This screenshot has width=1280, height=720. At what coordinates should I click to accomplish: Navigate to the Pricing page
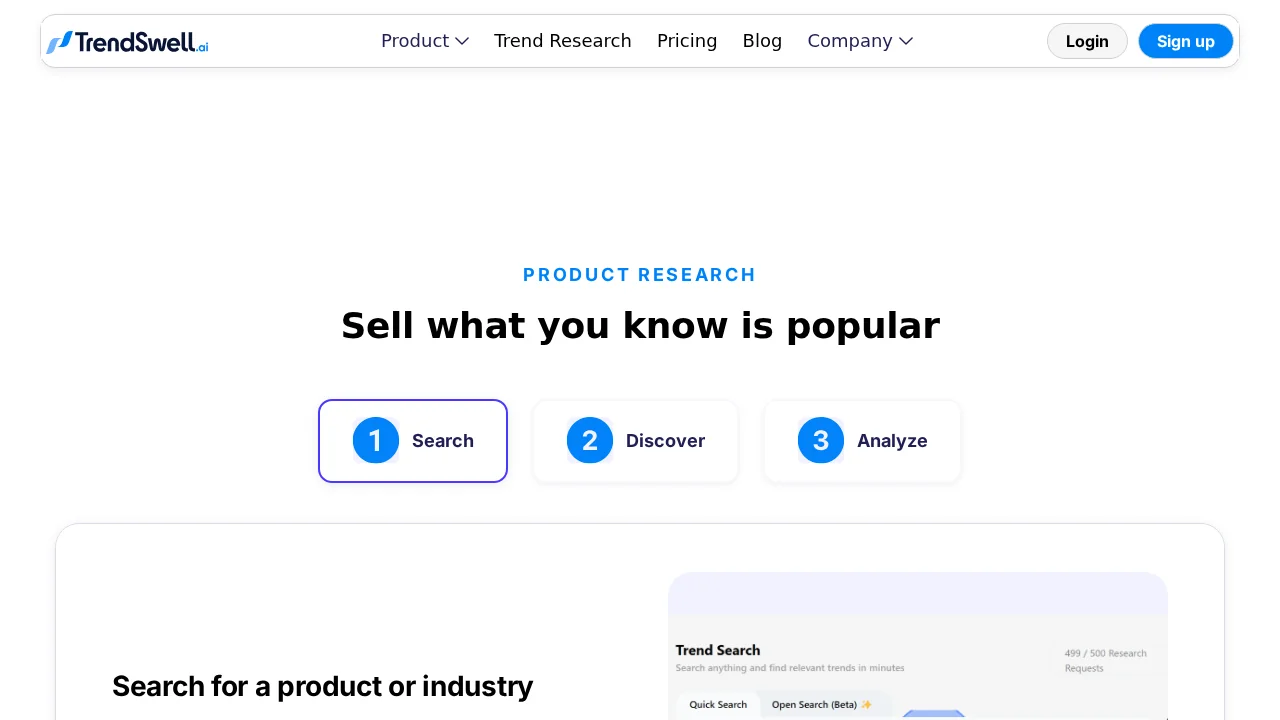(687, 41)
